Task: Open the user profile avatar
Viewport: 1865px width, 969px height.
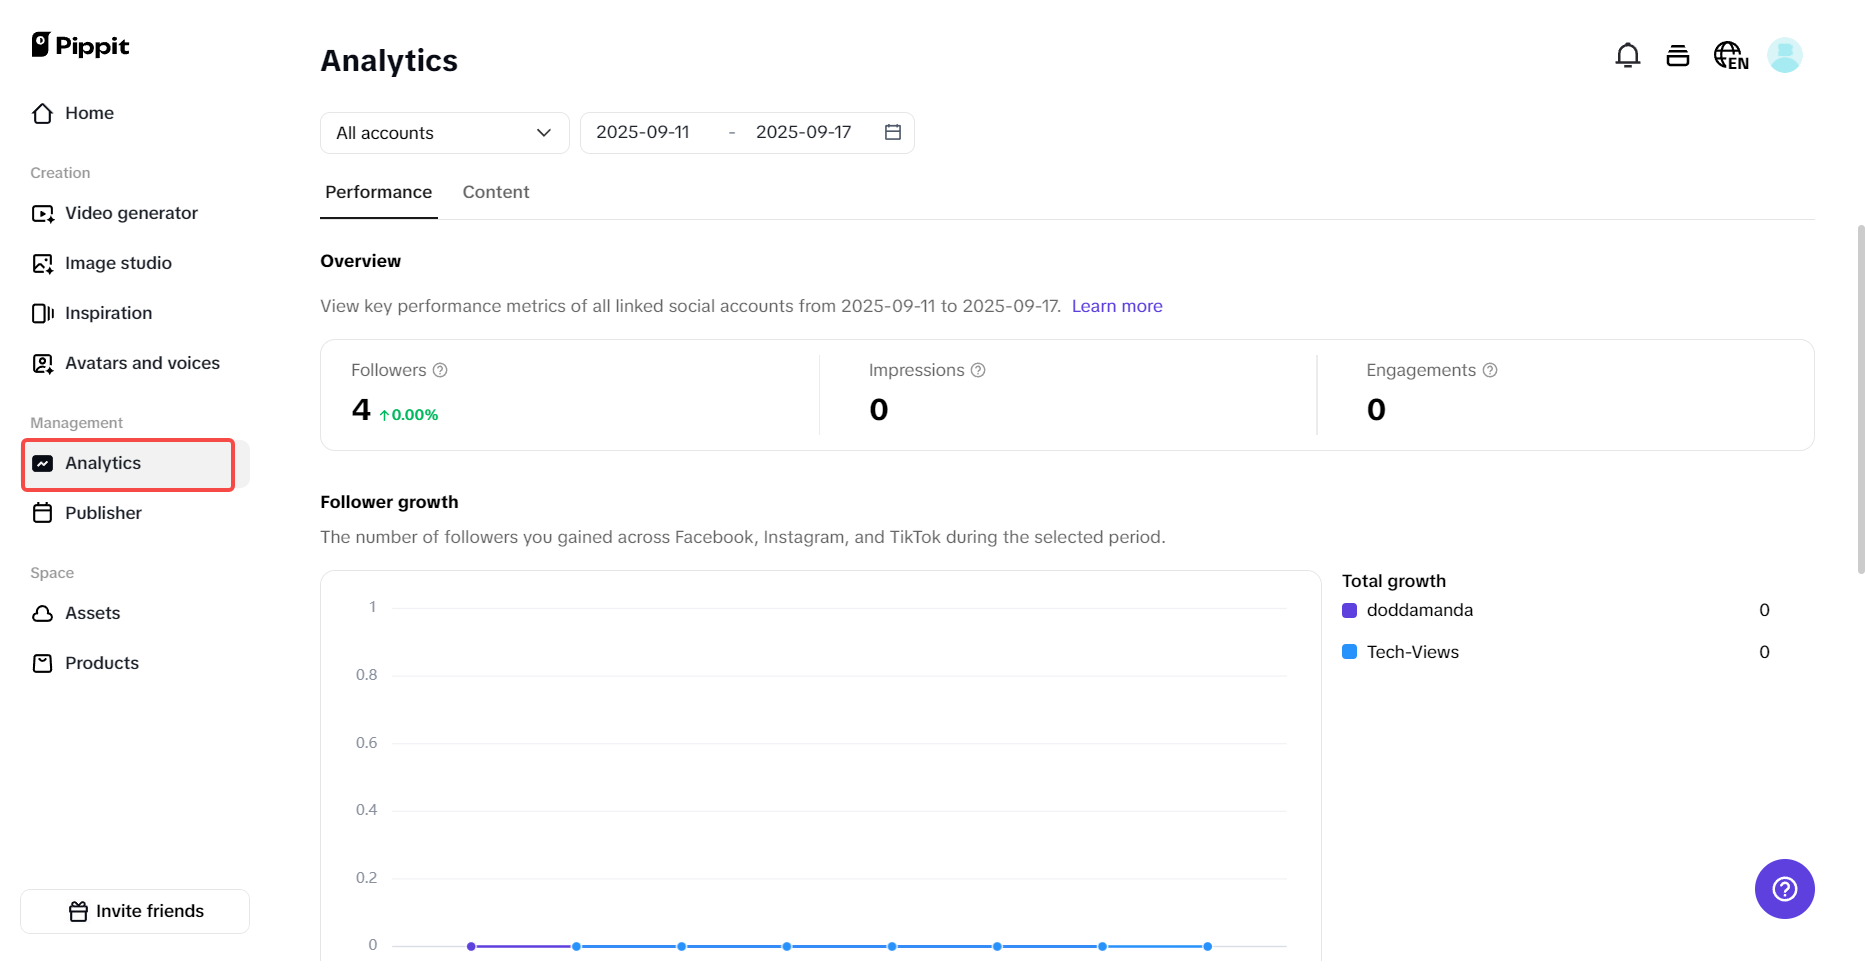Action: (x=1784, y=56)
